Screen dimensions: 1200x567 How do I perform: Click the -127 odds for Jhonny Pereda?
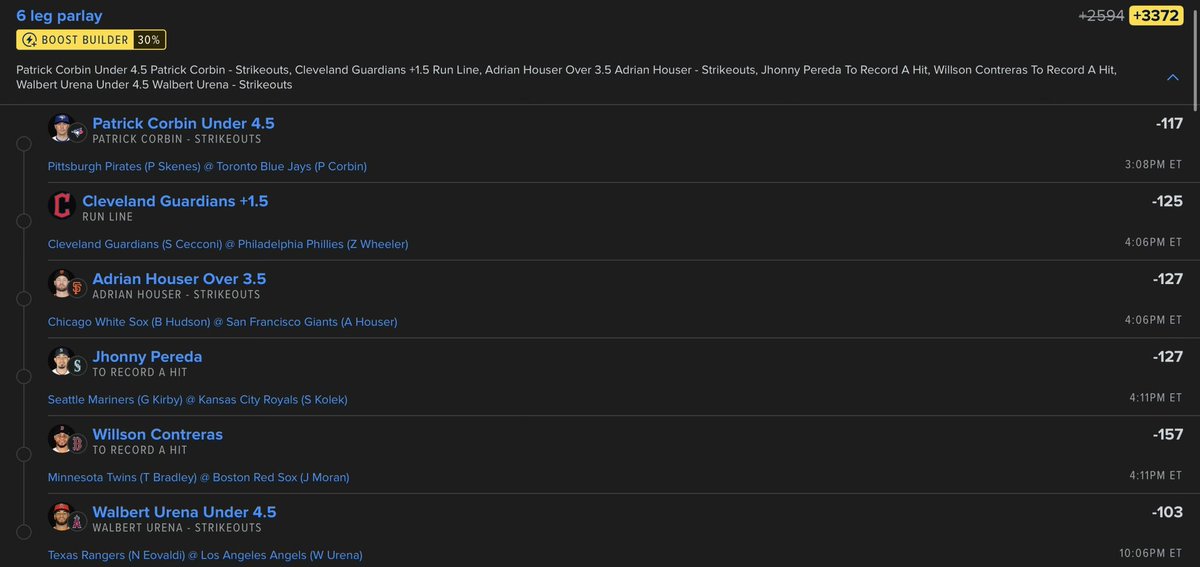click(x=1167, y=357)
